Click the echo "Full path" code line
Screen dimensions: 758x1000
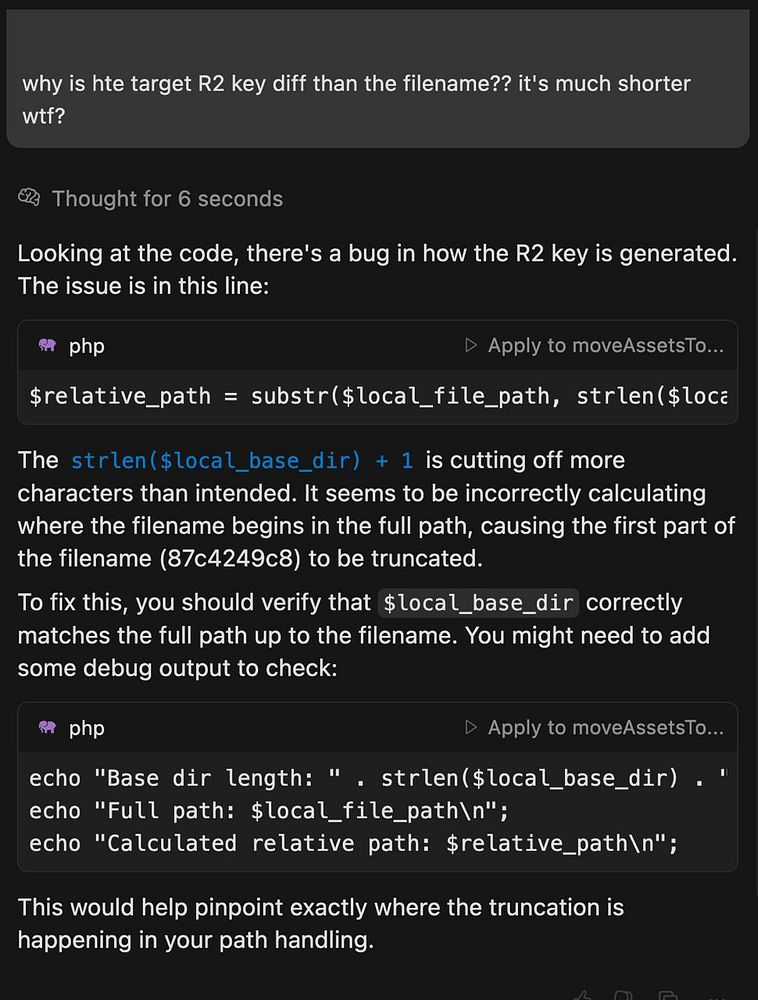pos(275,810)
